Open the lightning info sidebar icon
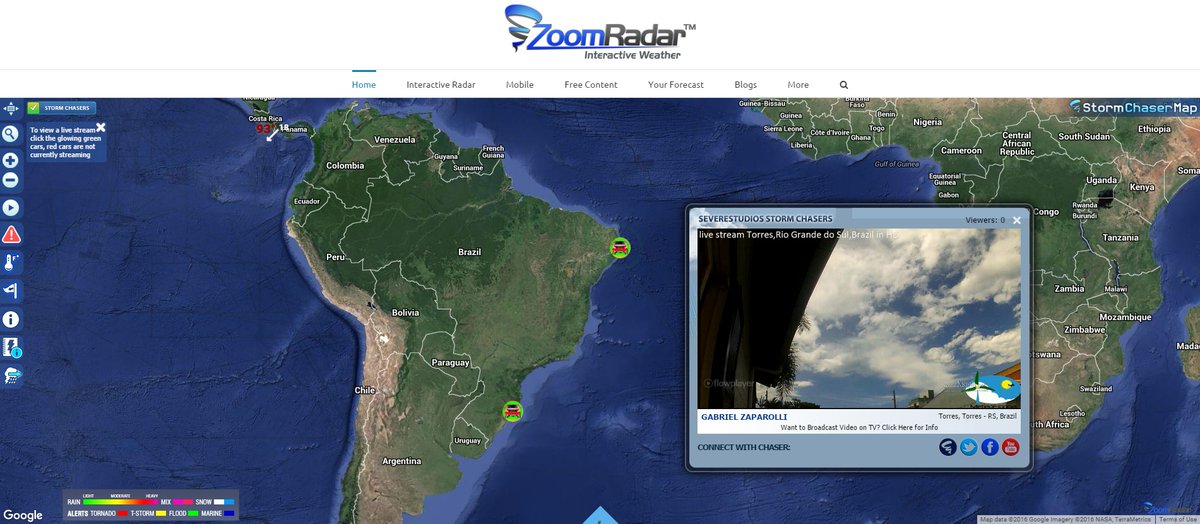 tap(12, 347)
